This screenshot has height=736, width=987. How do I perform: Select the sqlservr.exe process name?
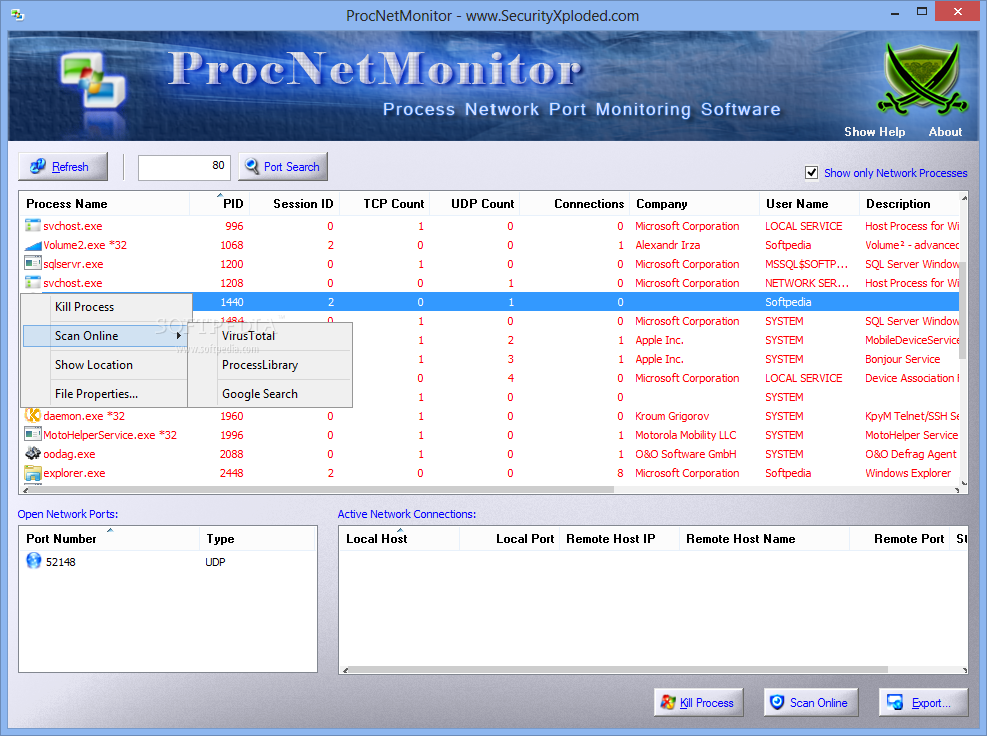tap(73, 264)
